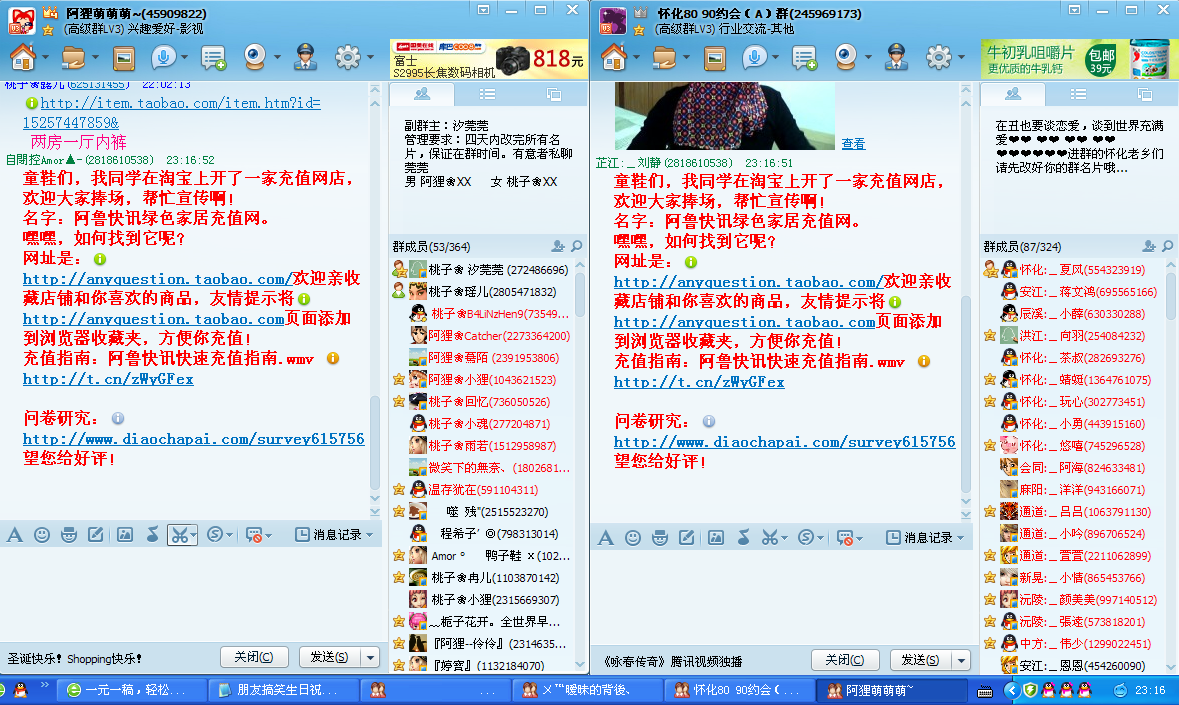Switch to members tab in right side panel

click(1013, 94)
